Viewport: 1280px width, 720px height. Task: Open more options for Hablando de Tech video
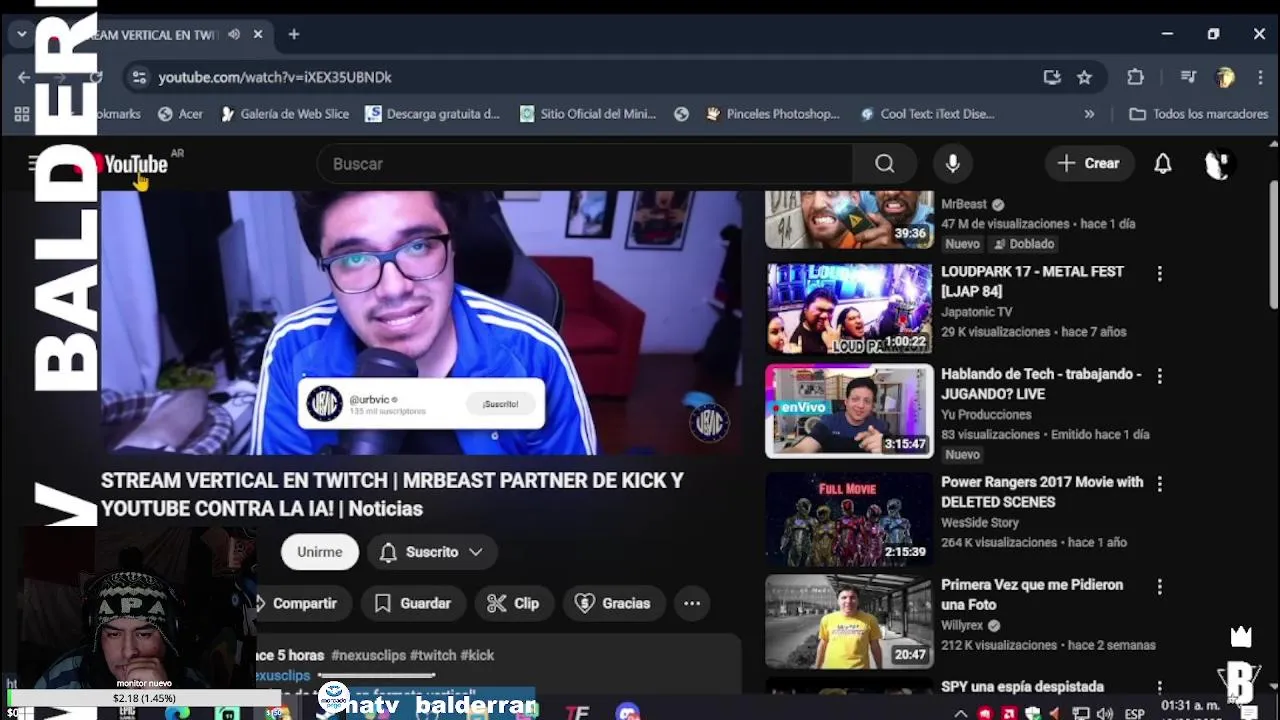(x=1160, y=376)
